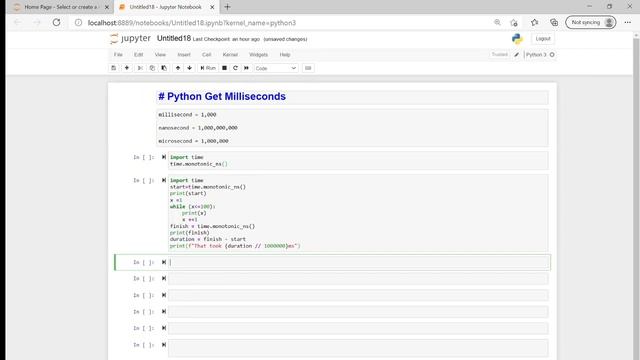Open a new browser tab

point(227,7)
